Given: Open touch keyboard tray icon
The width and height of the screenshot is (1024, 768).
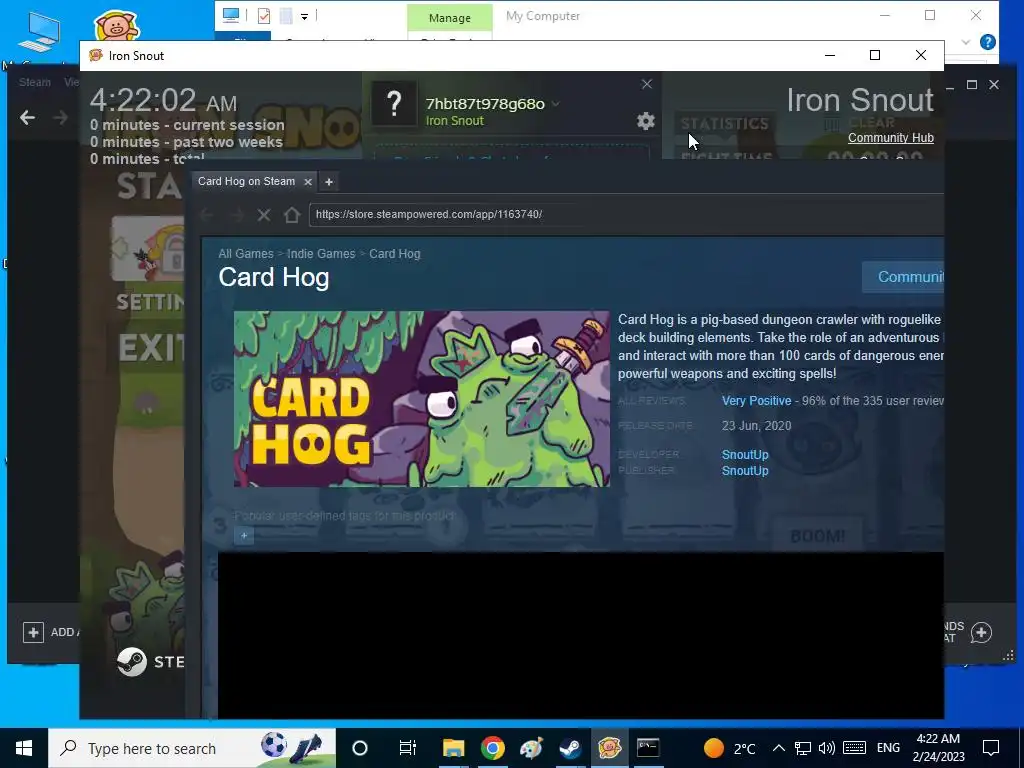Looking at the screenshot, I should [x=854, y=748].
